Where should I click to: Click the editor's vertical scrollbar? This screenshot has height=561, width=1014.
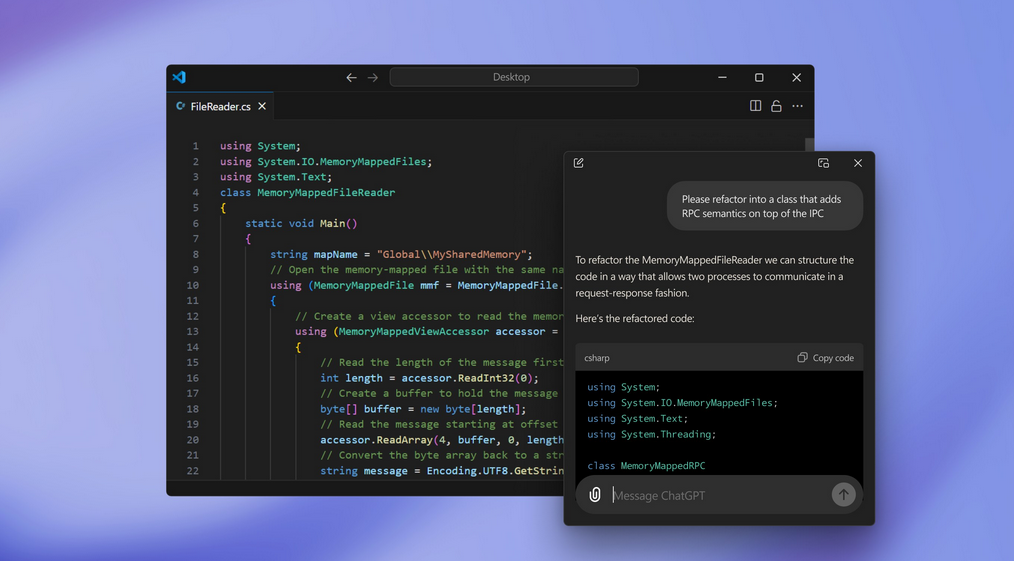[x=809, y=145]
